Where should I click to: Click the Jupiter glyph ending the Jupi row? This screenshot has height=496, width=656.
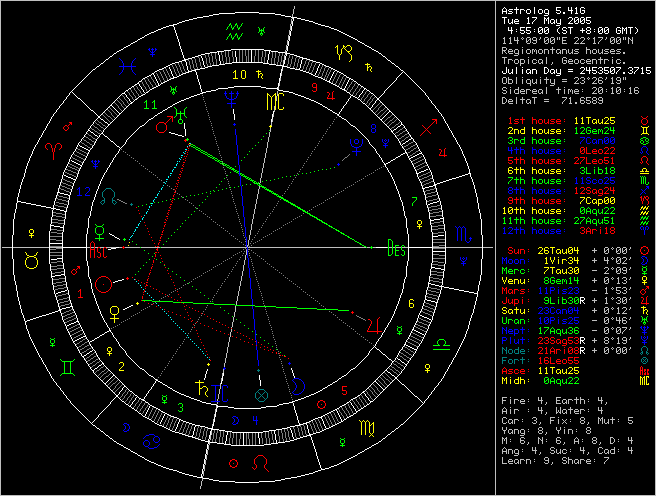tap(644, 300)
